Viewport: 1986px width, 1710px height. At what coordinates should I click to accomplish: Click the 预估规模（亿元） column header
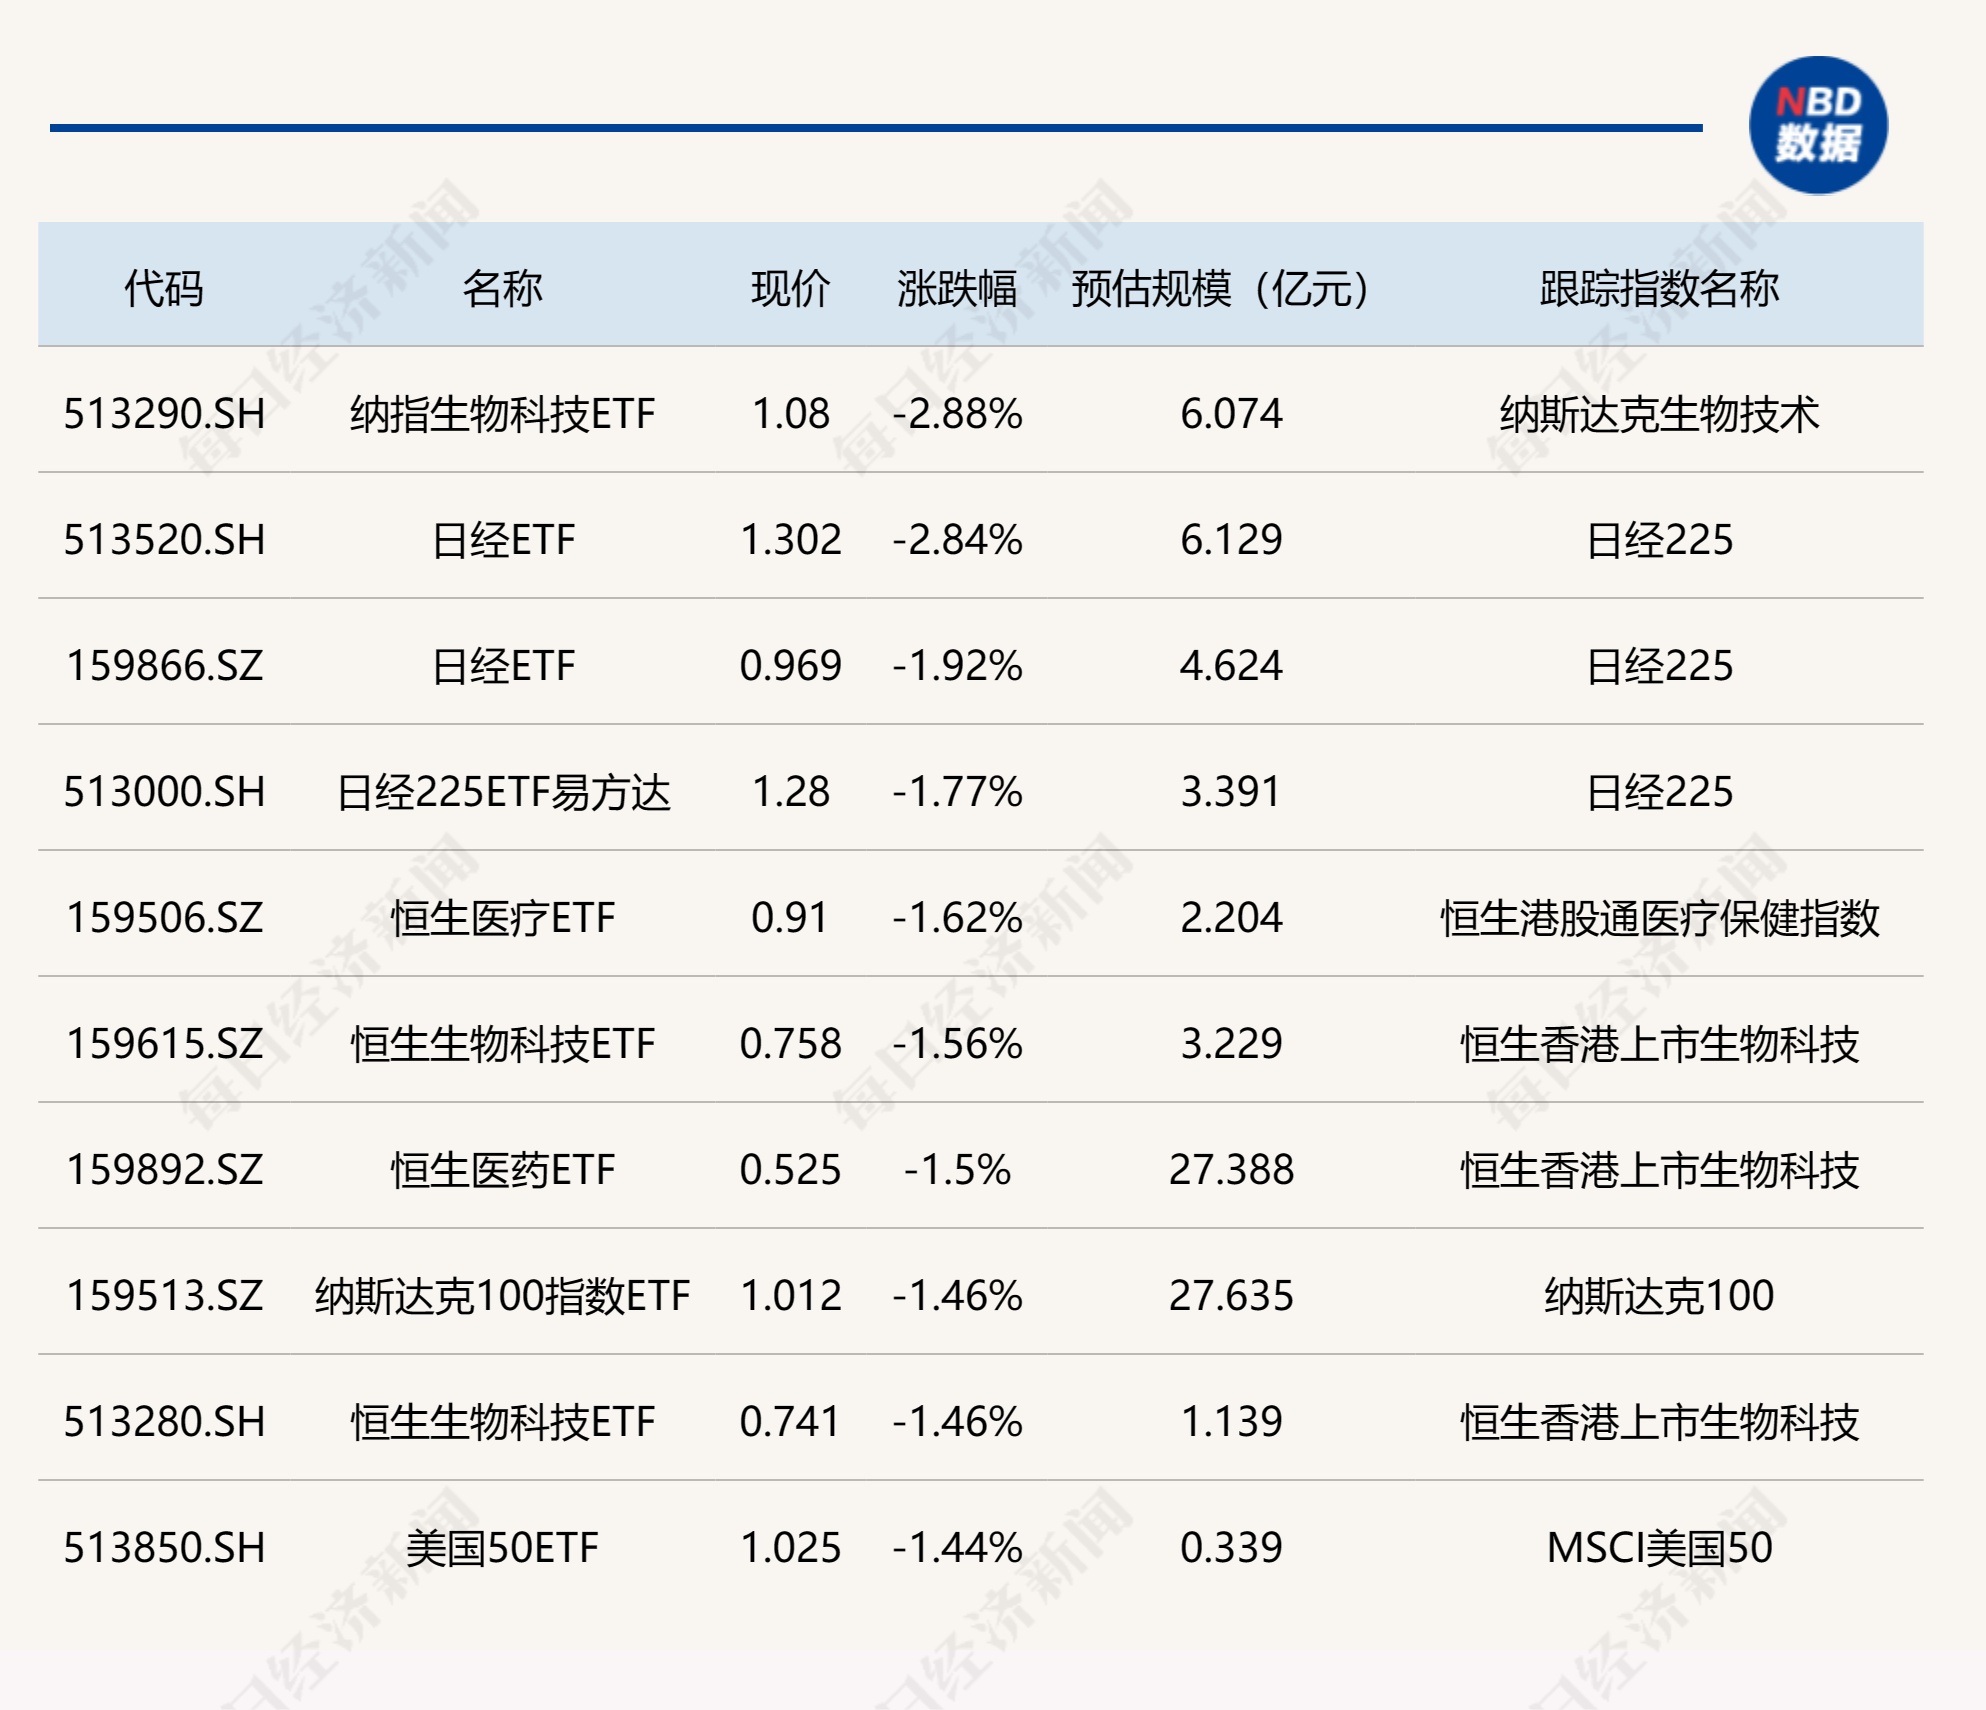tap(1221, 289)
